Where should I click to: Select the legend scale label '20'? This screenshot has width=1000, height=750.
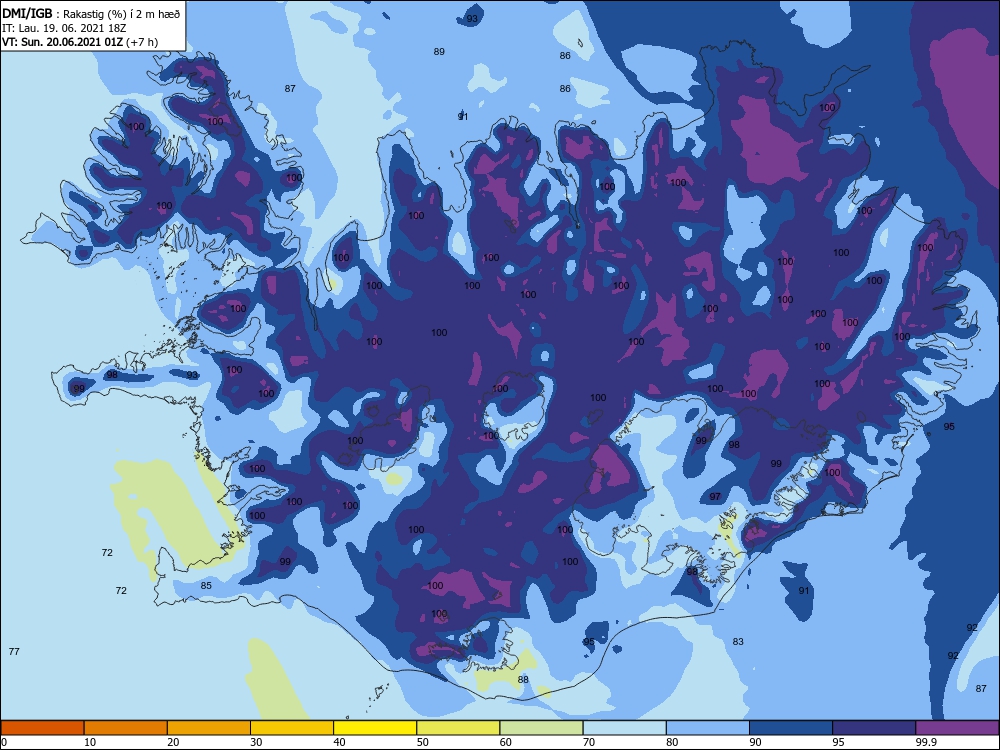point(173,742)
